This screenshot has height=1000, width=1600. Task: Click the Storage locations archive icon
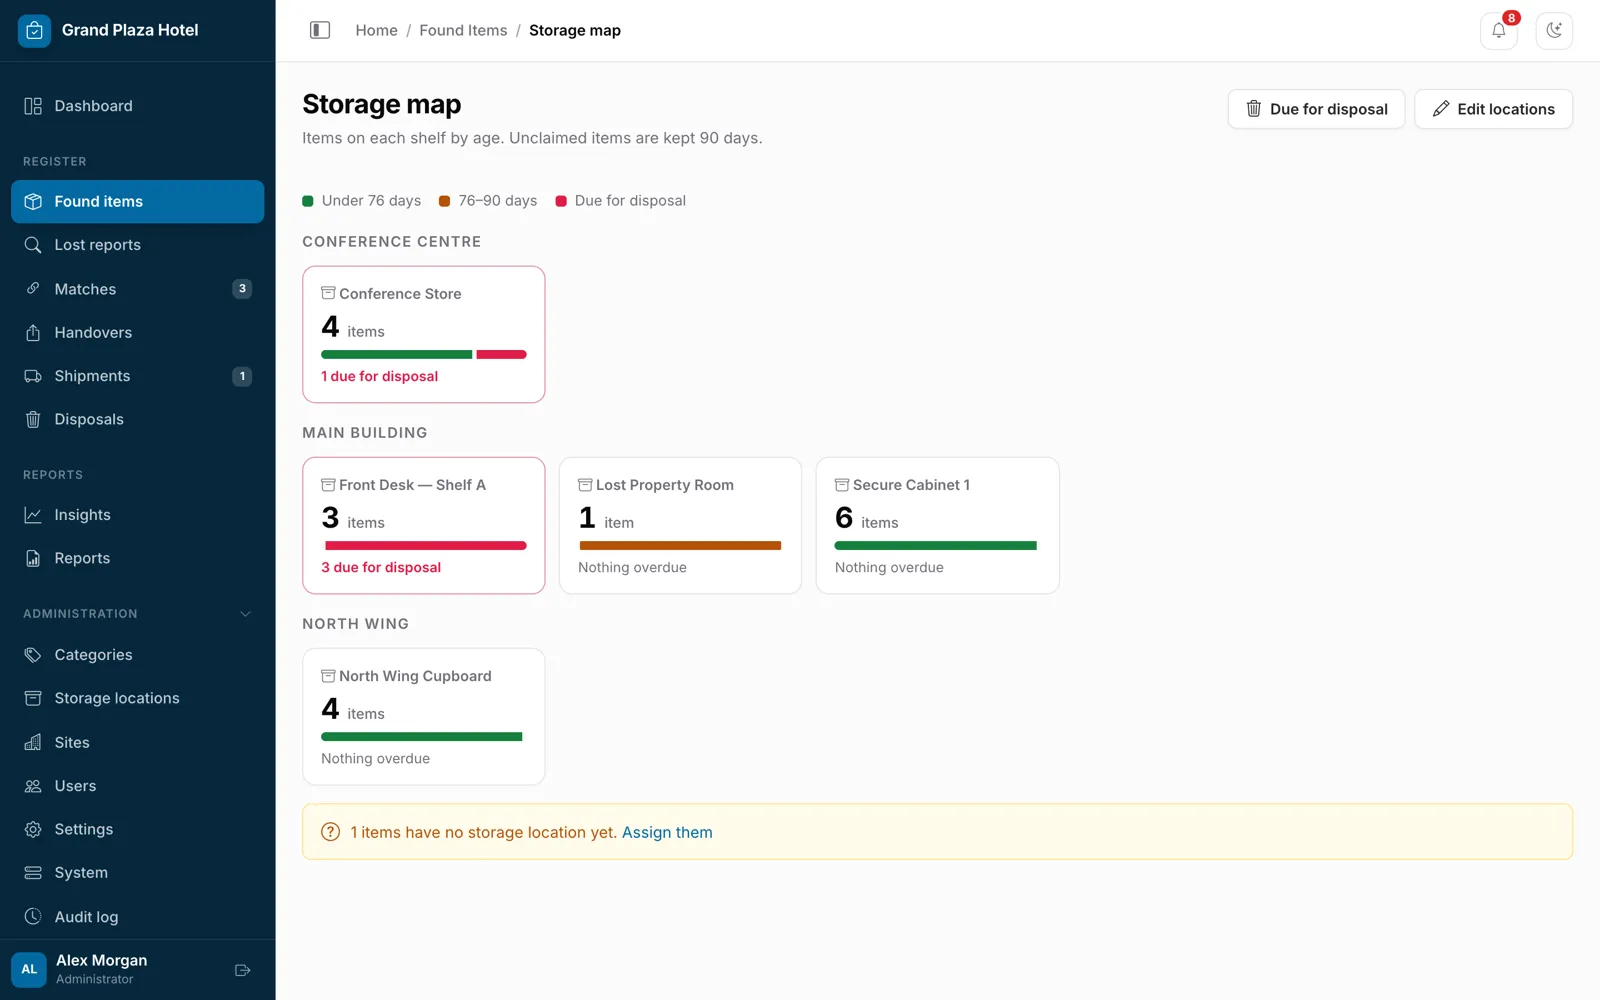pyautogui.click(x=33, y=698)
